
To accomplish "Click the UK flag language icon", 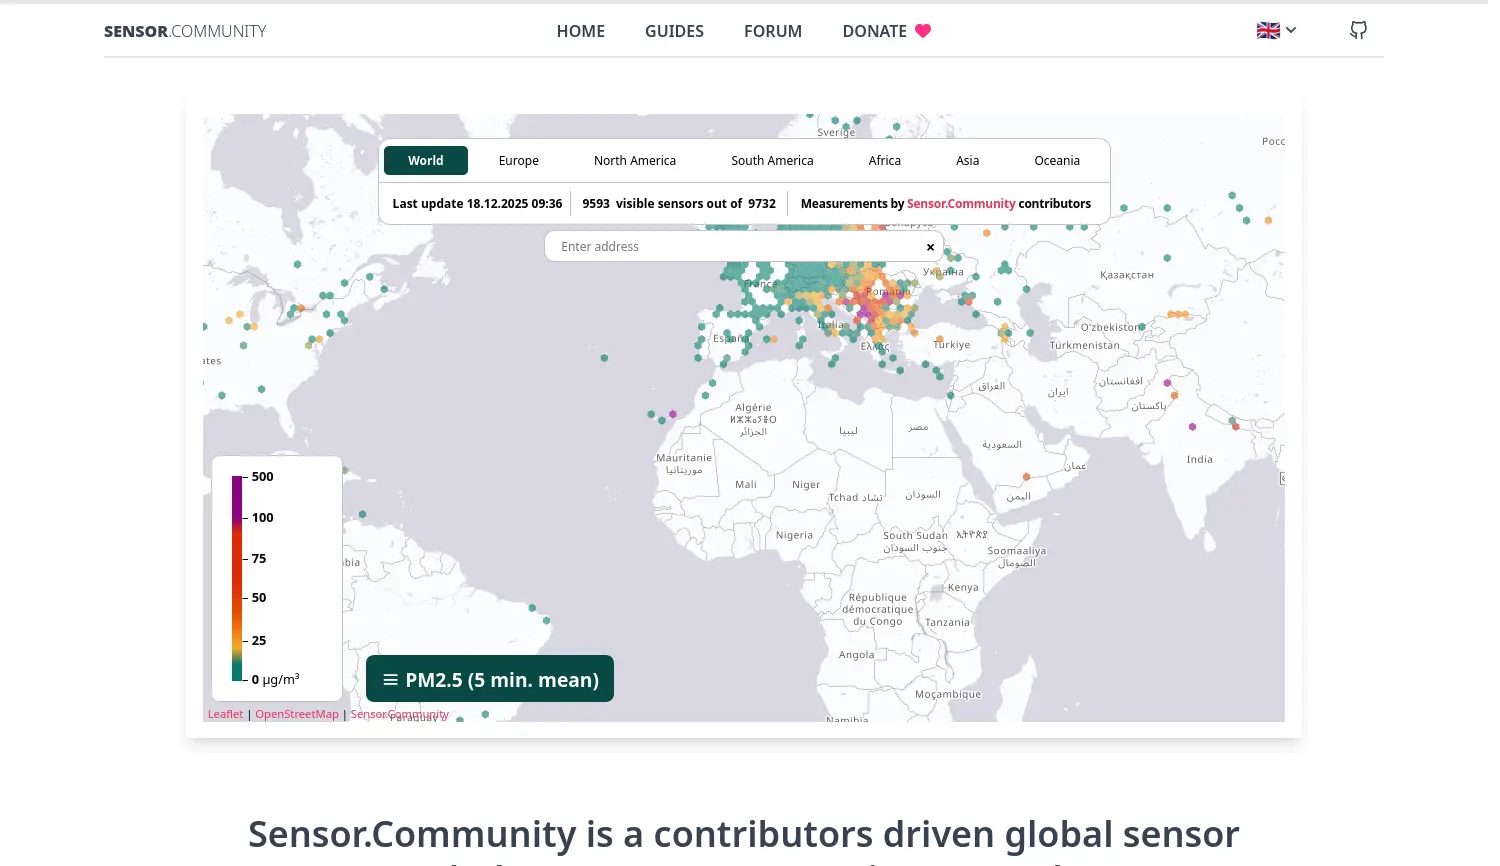I will point(1267,30).
